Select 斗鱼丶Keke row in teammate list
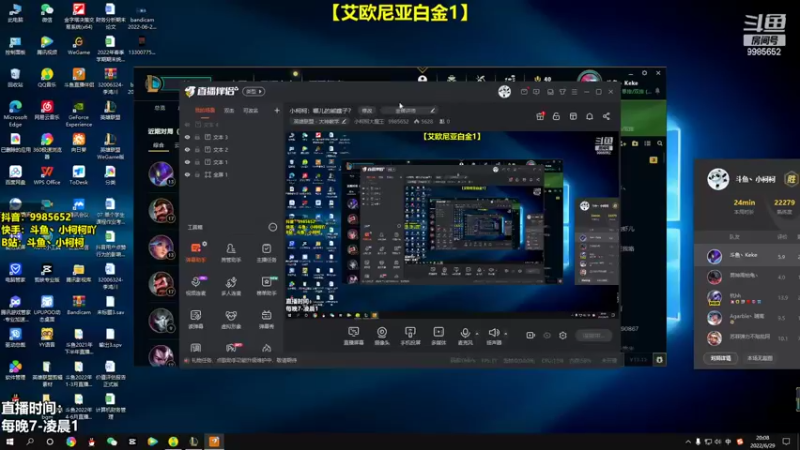800x450 pixels. pos(747,256)
